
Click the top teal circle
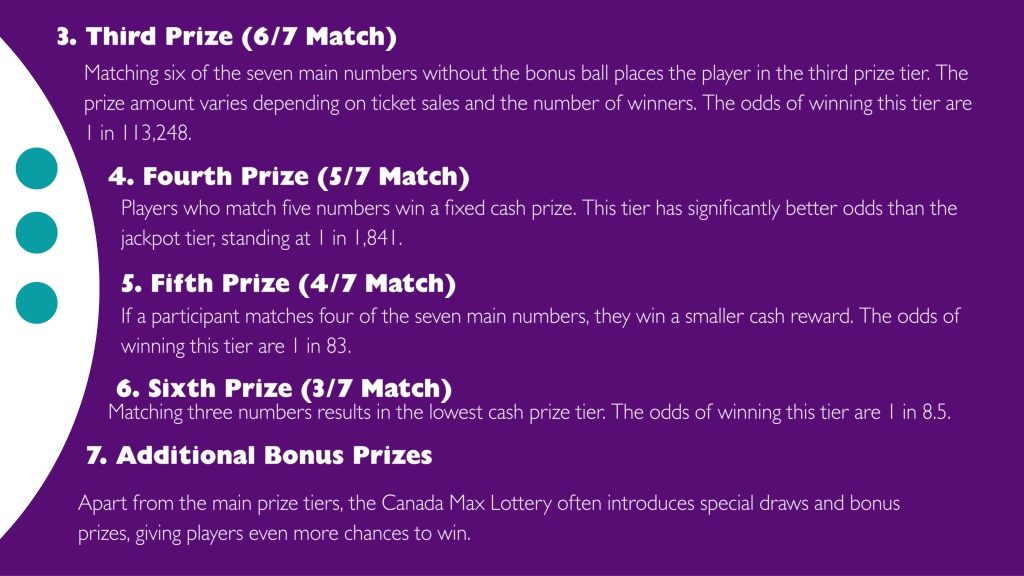[x=37, y=168]
